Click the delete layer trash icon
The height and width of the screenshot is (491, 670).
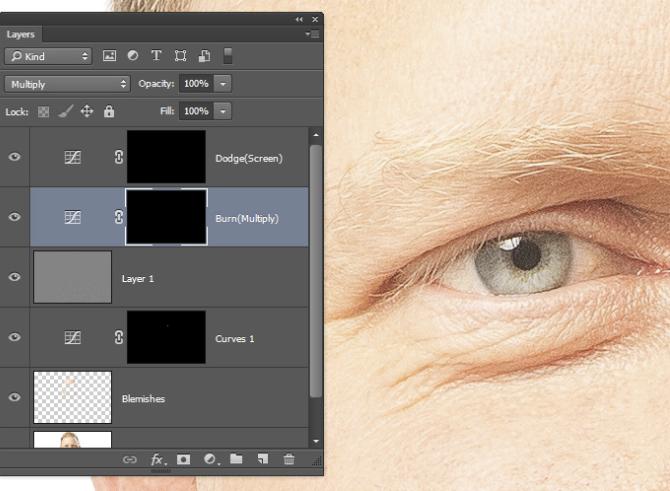[289, 460]
